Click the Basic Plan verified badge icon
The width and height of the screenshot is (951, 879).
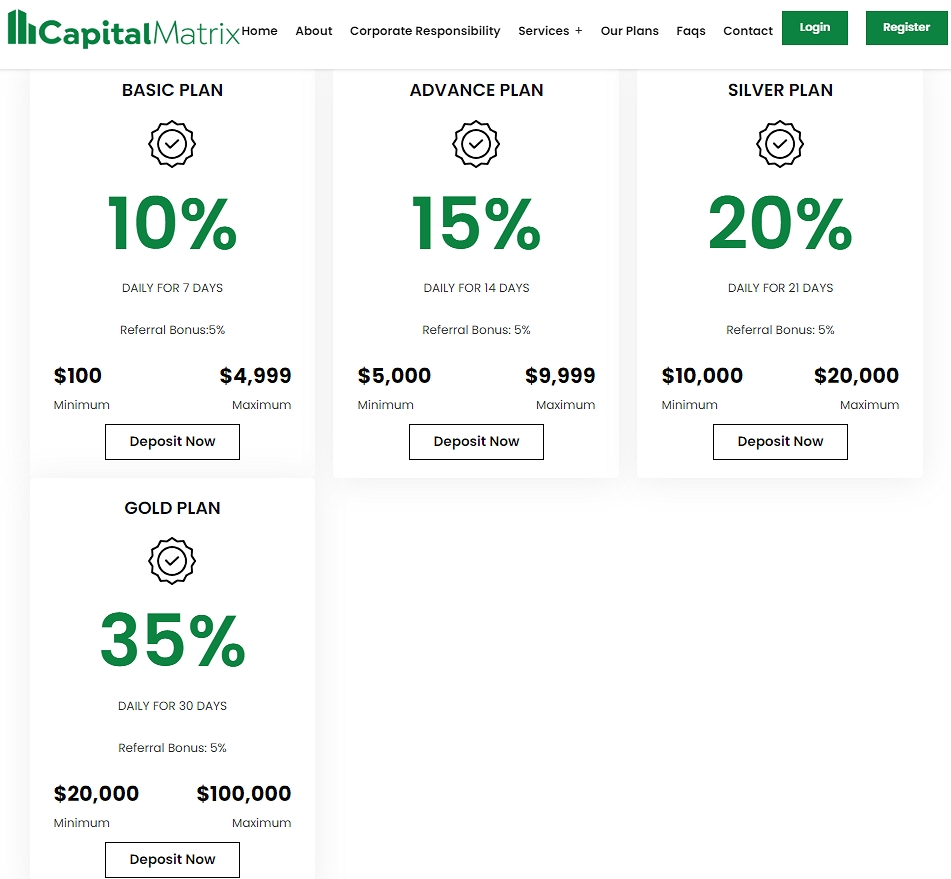[172, 144]
